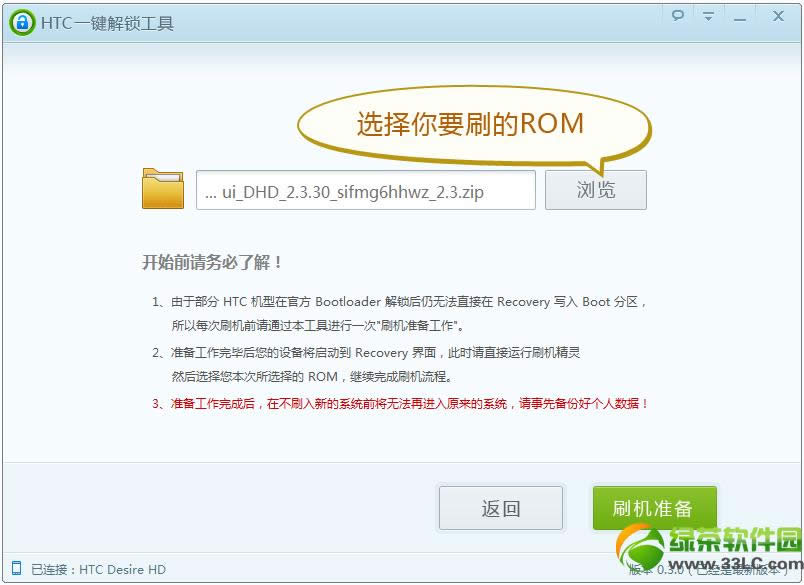Click the red warning line about backing up data
Viewport: 804px width, 585px height.
tap(400, 404)
